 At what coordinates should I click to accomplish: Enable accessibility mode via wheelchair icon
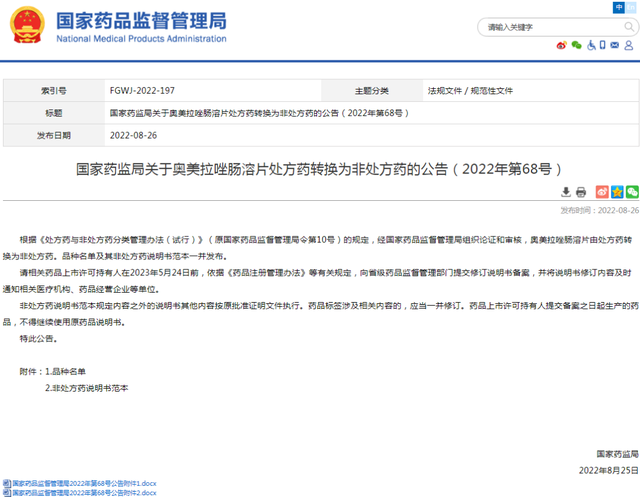click(x=591, y=45)
